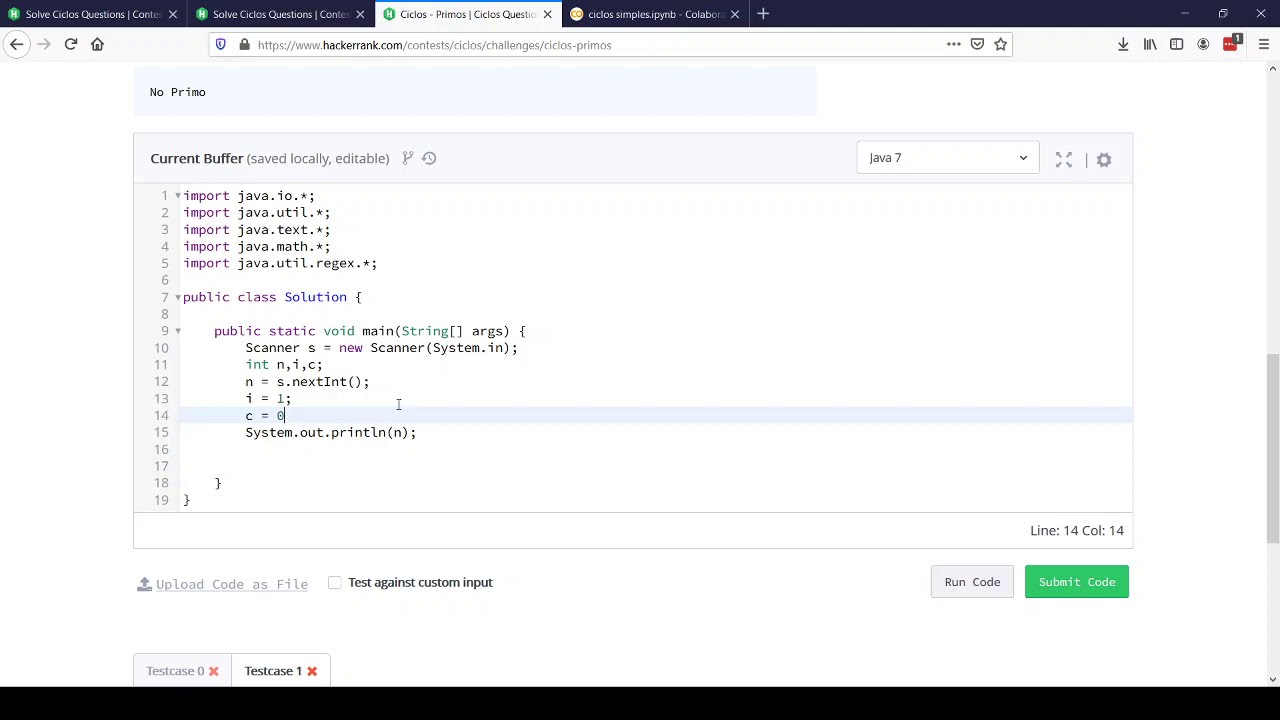1280x720 pixels.
Task: Click the n = s.nextInt(); line
Action: pyautogui.click(x=307, y=382)
